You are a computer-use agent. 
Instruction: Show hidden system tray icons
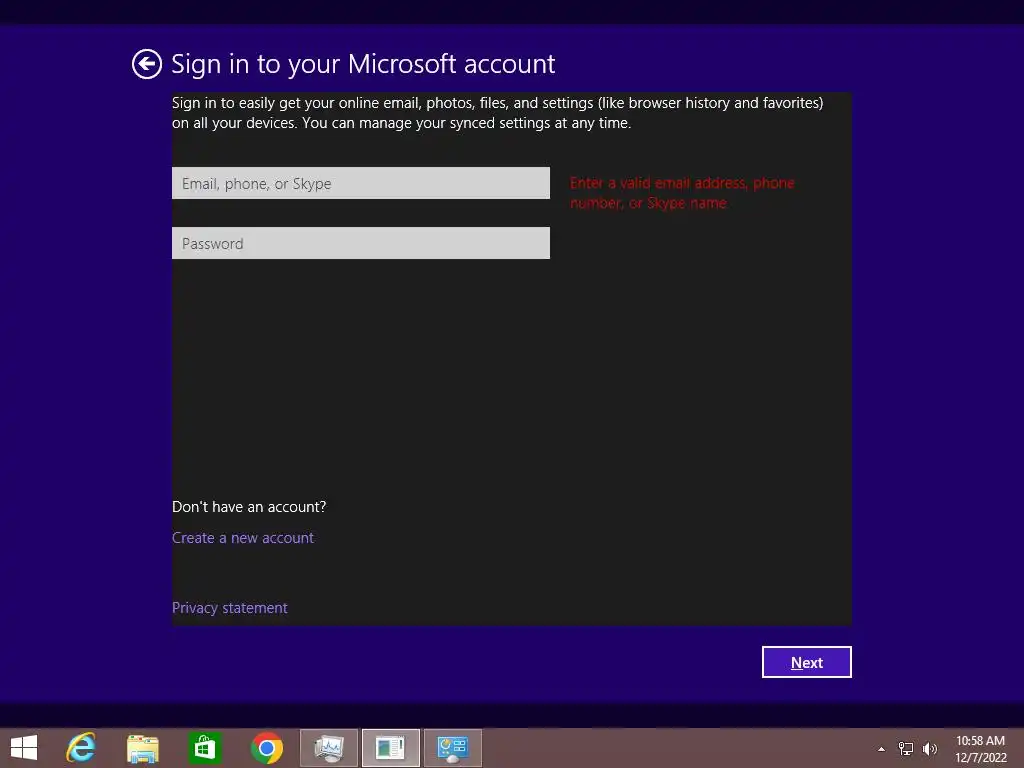tap(881, 749)
